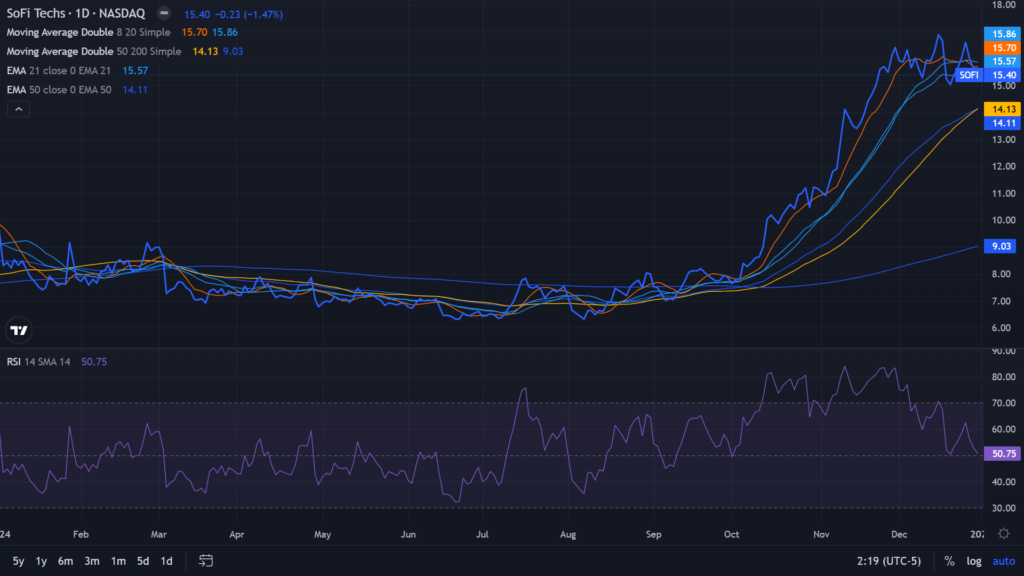Screen dimensions: 1024x576
Task: Click the Feb label on time axis
Action: [80, 534]
